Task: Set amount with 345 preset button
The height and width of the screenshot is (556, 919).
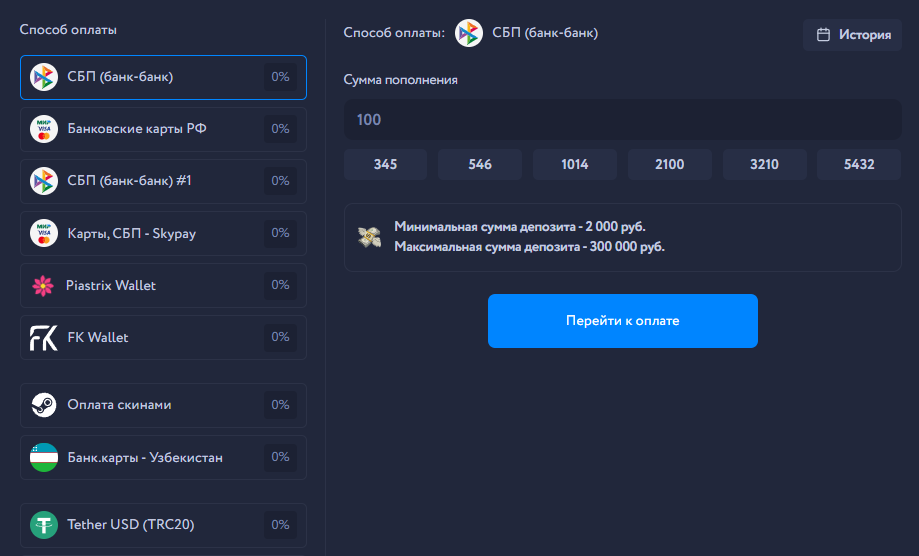Action: click(x=385, y=164)
